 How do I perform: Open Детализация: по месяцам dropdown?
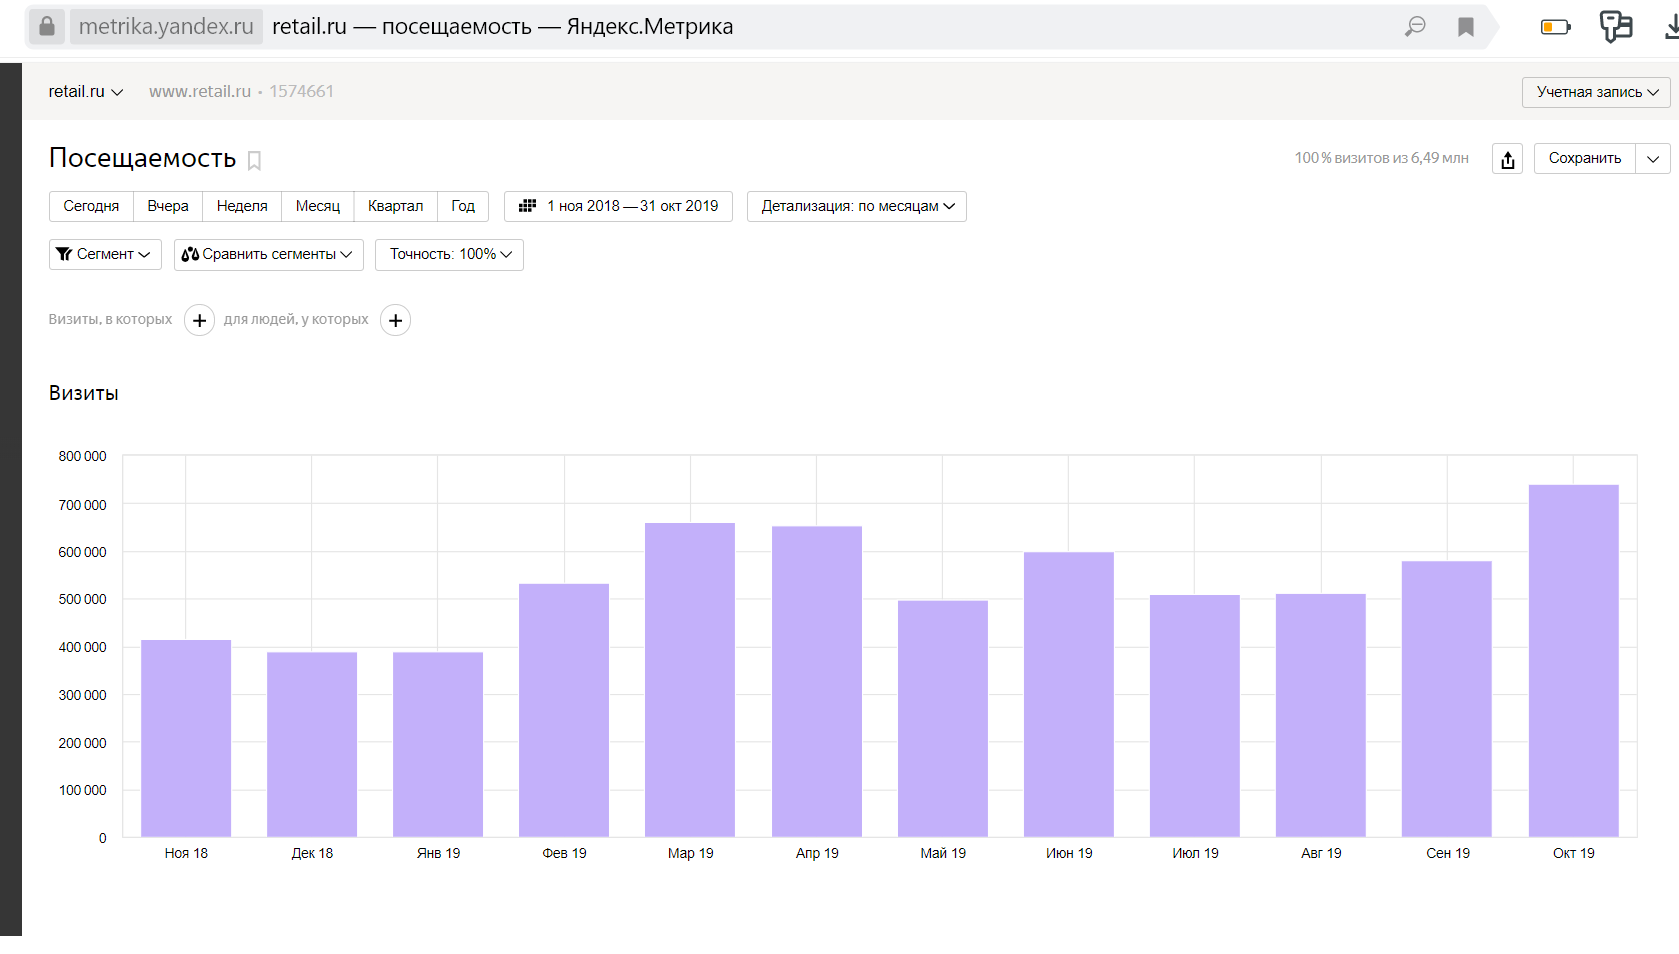857,206
